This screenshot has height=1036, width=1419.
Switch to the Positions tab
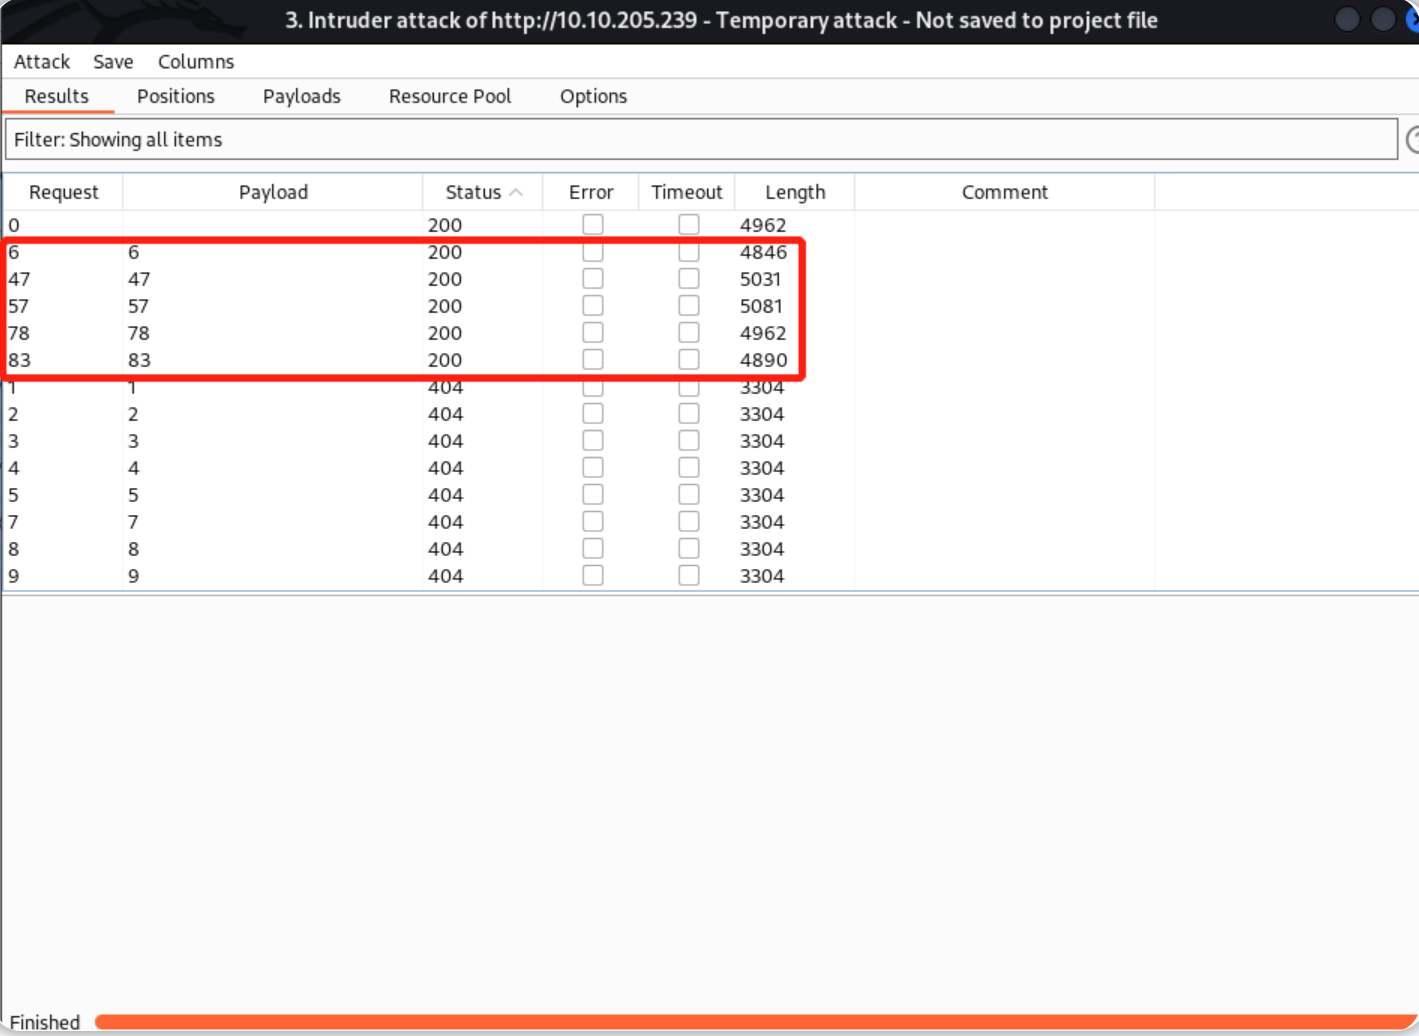tap(176, 96)
